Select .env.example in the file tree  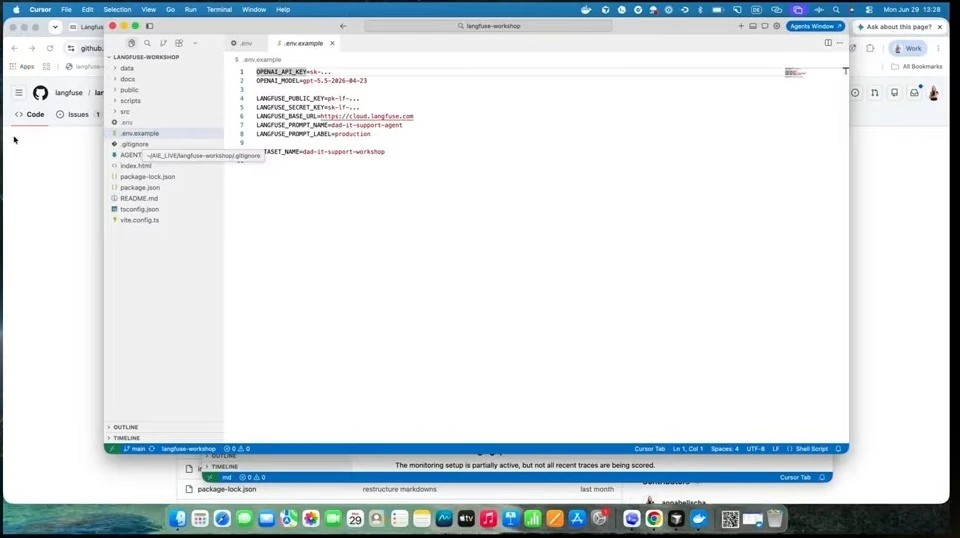(x=140, y=133)
